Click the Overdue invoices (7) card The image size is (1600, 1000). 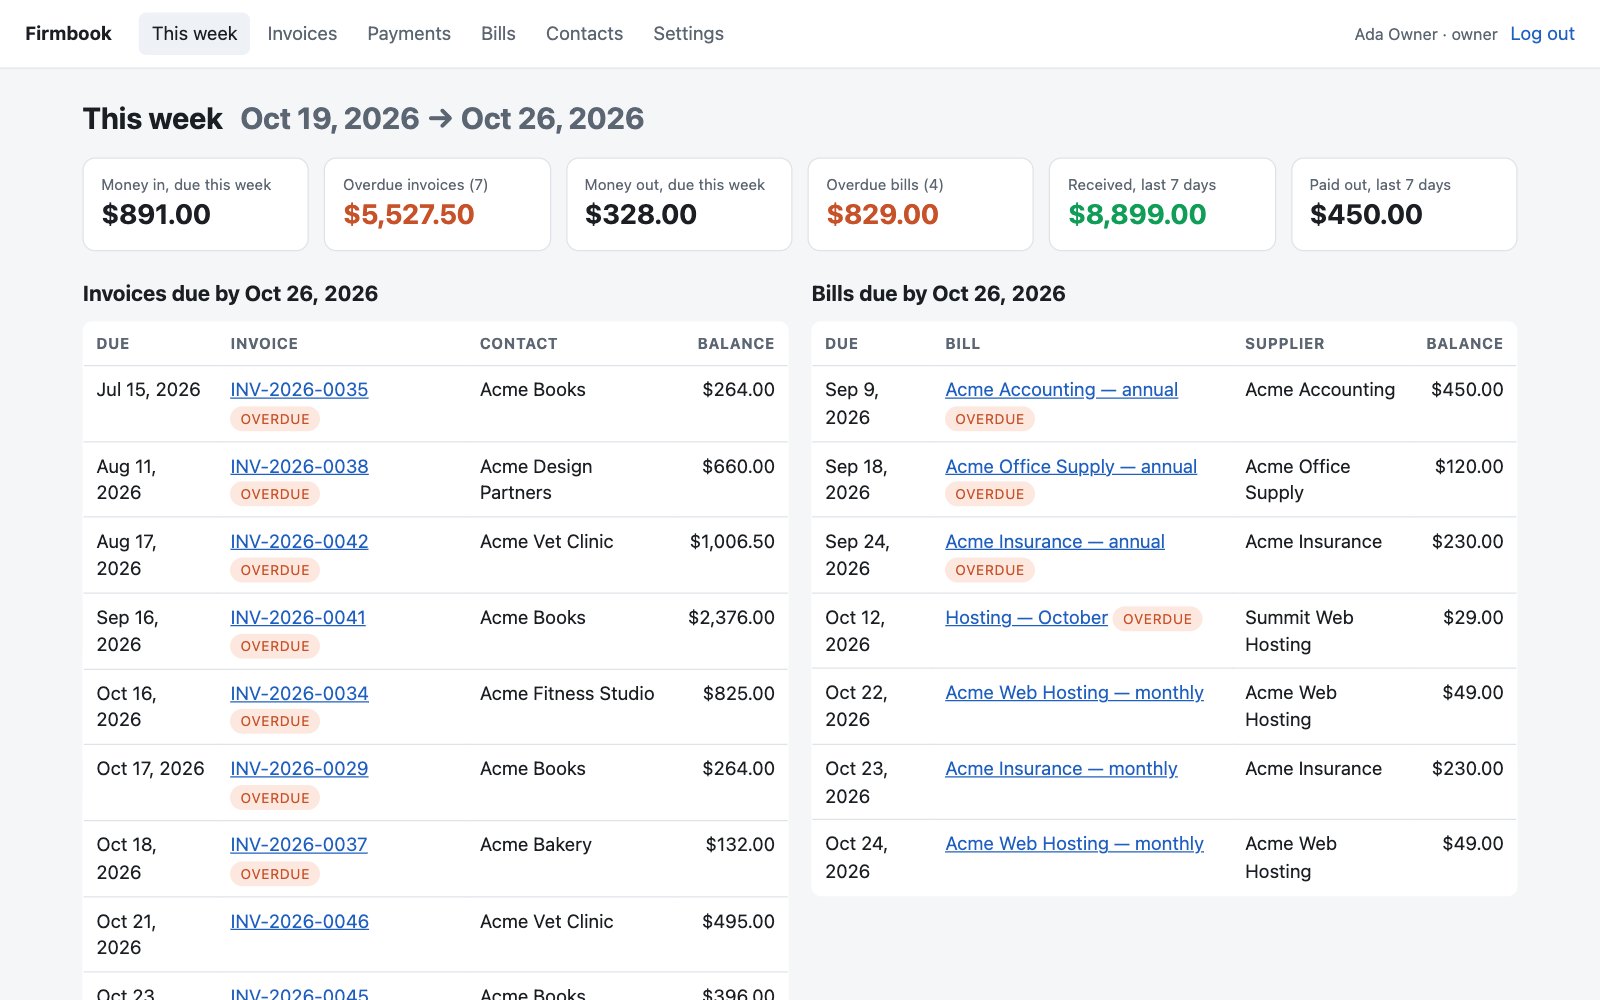click(437, 204)
